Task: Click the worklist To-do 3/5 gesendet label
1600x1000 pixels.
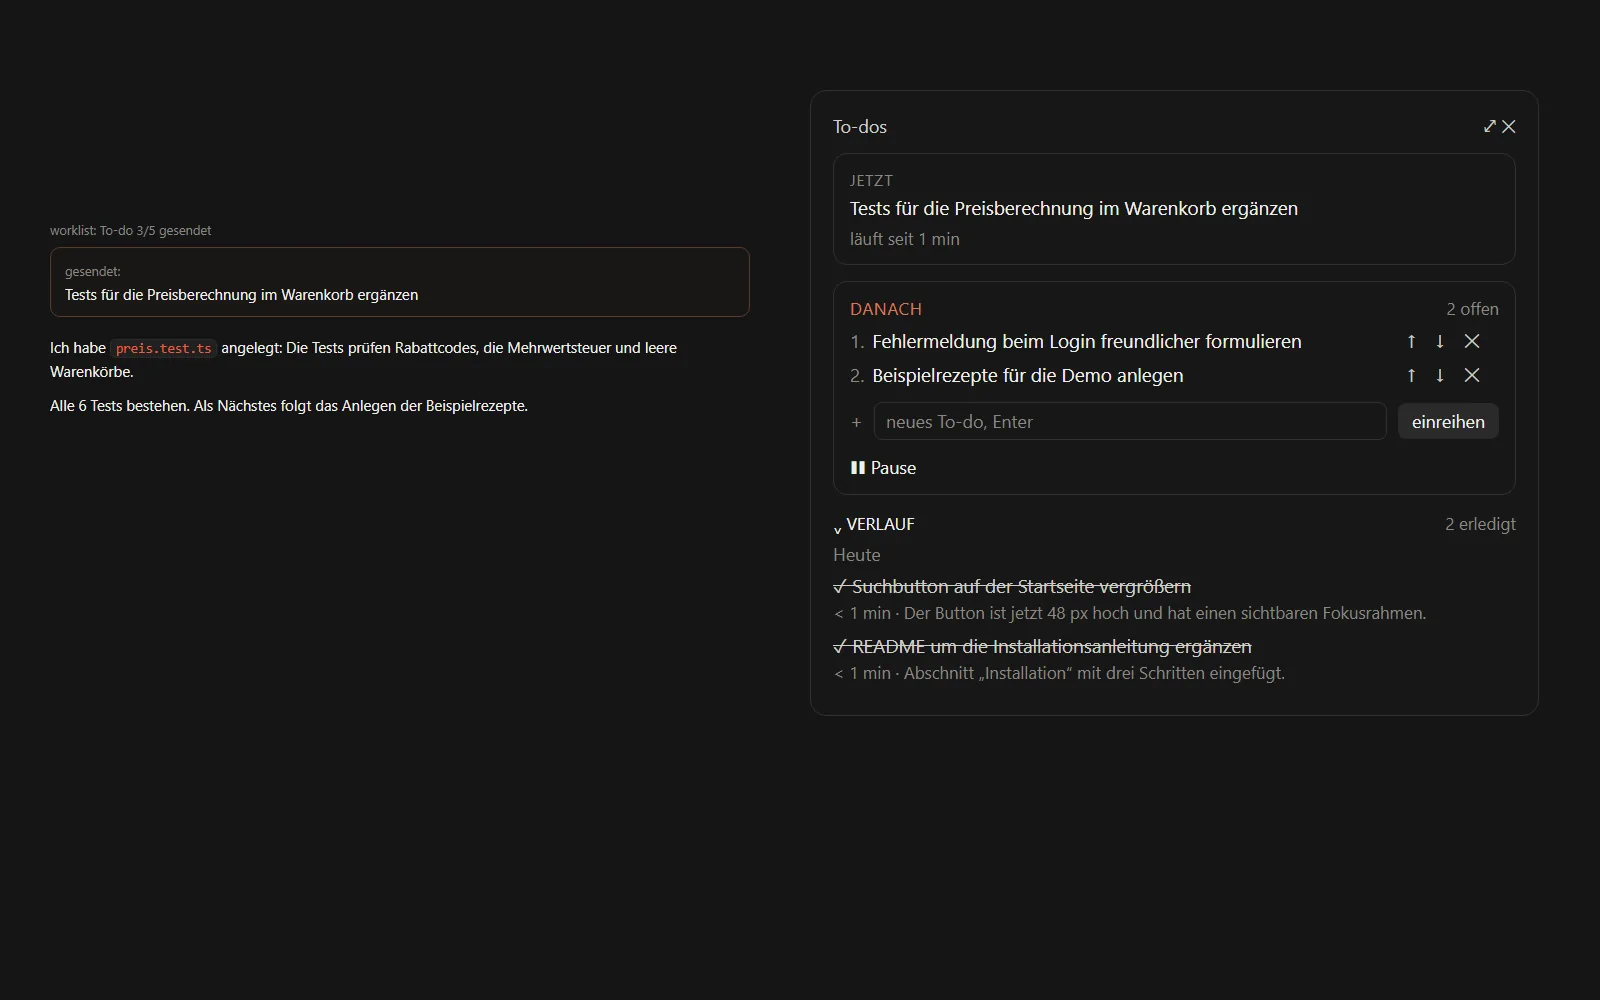Action: 130,231
